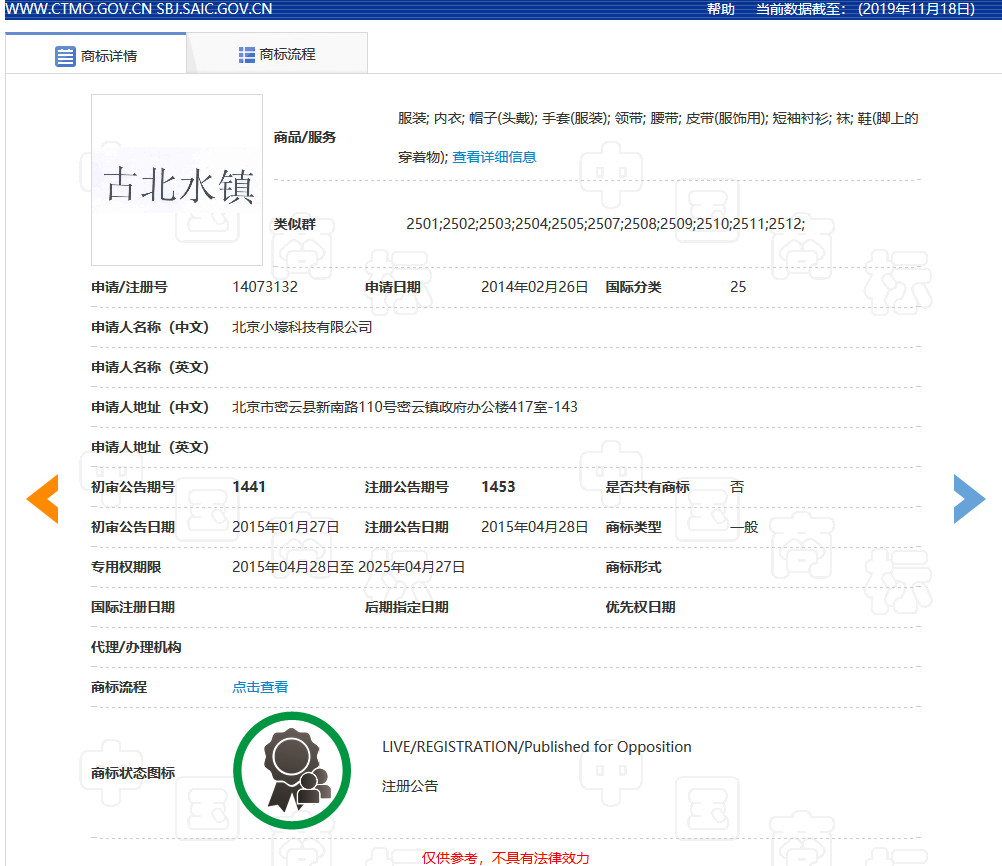Go to next trademark with blue arrow

pyautogui.click(x=969, y=499)
